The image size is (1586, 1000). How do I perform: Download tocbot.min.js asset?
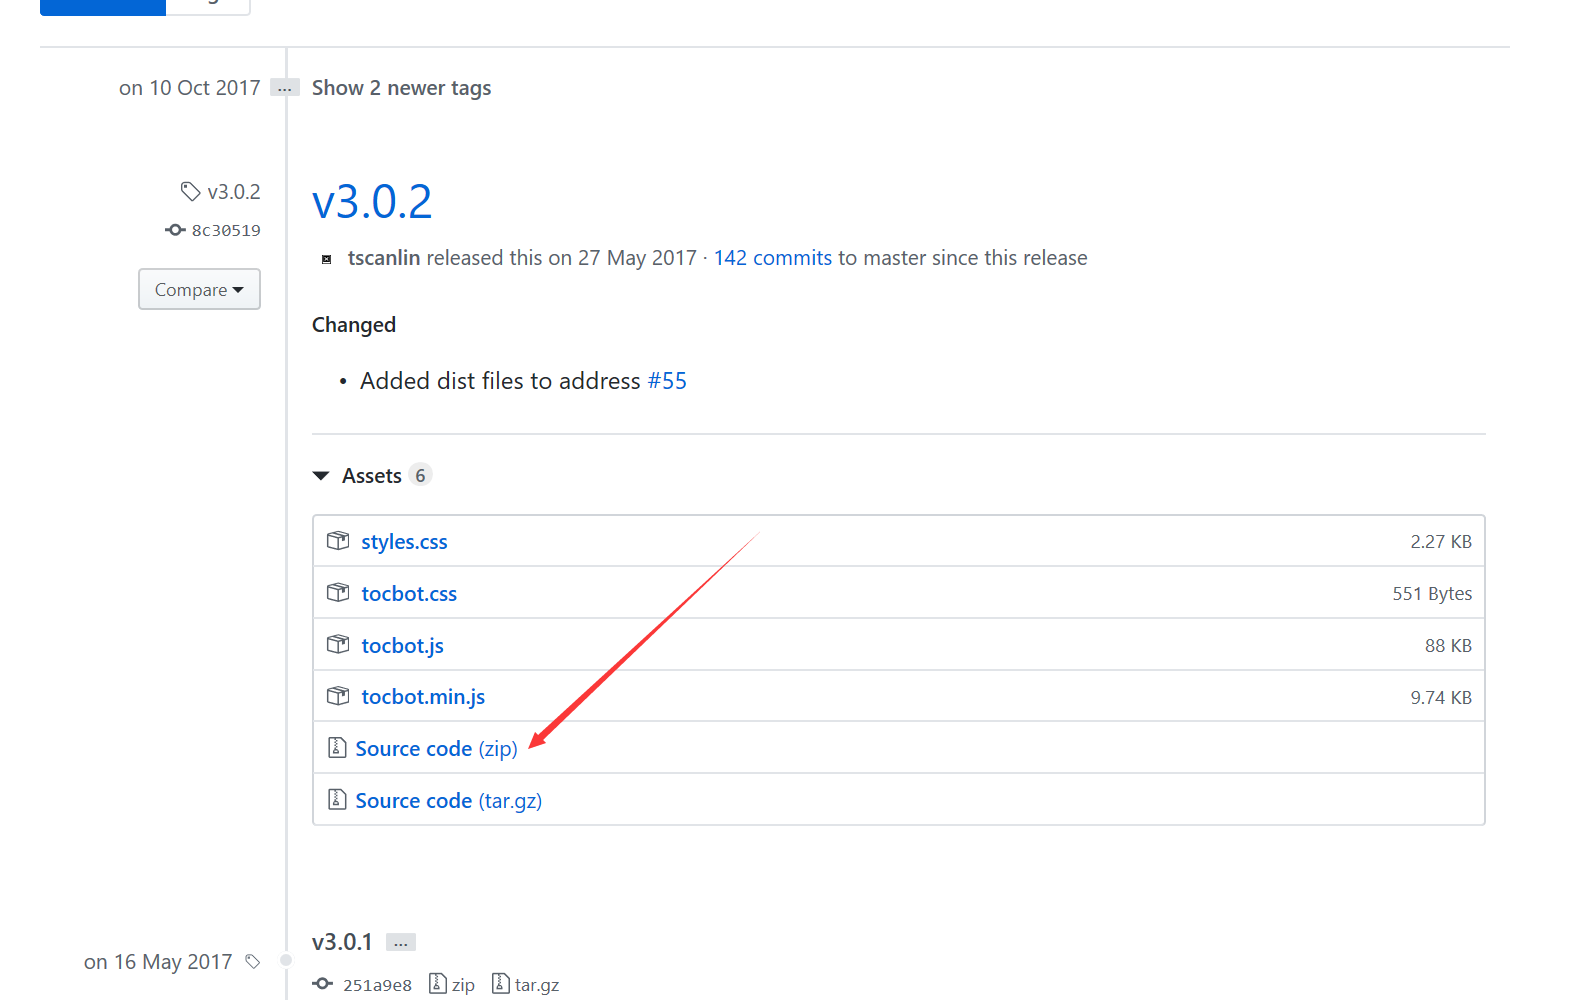click(423, 696)
